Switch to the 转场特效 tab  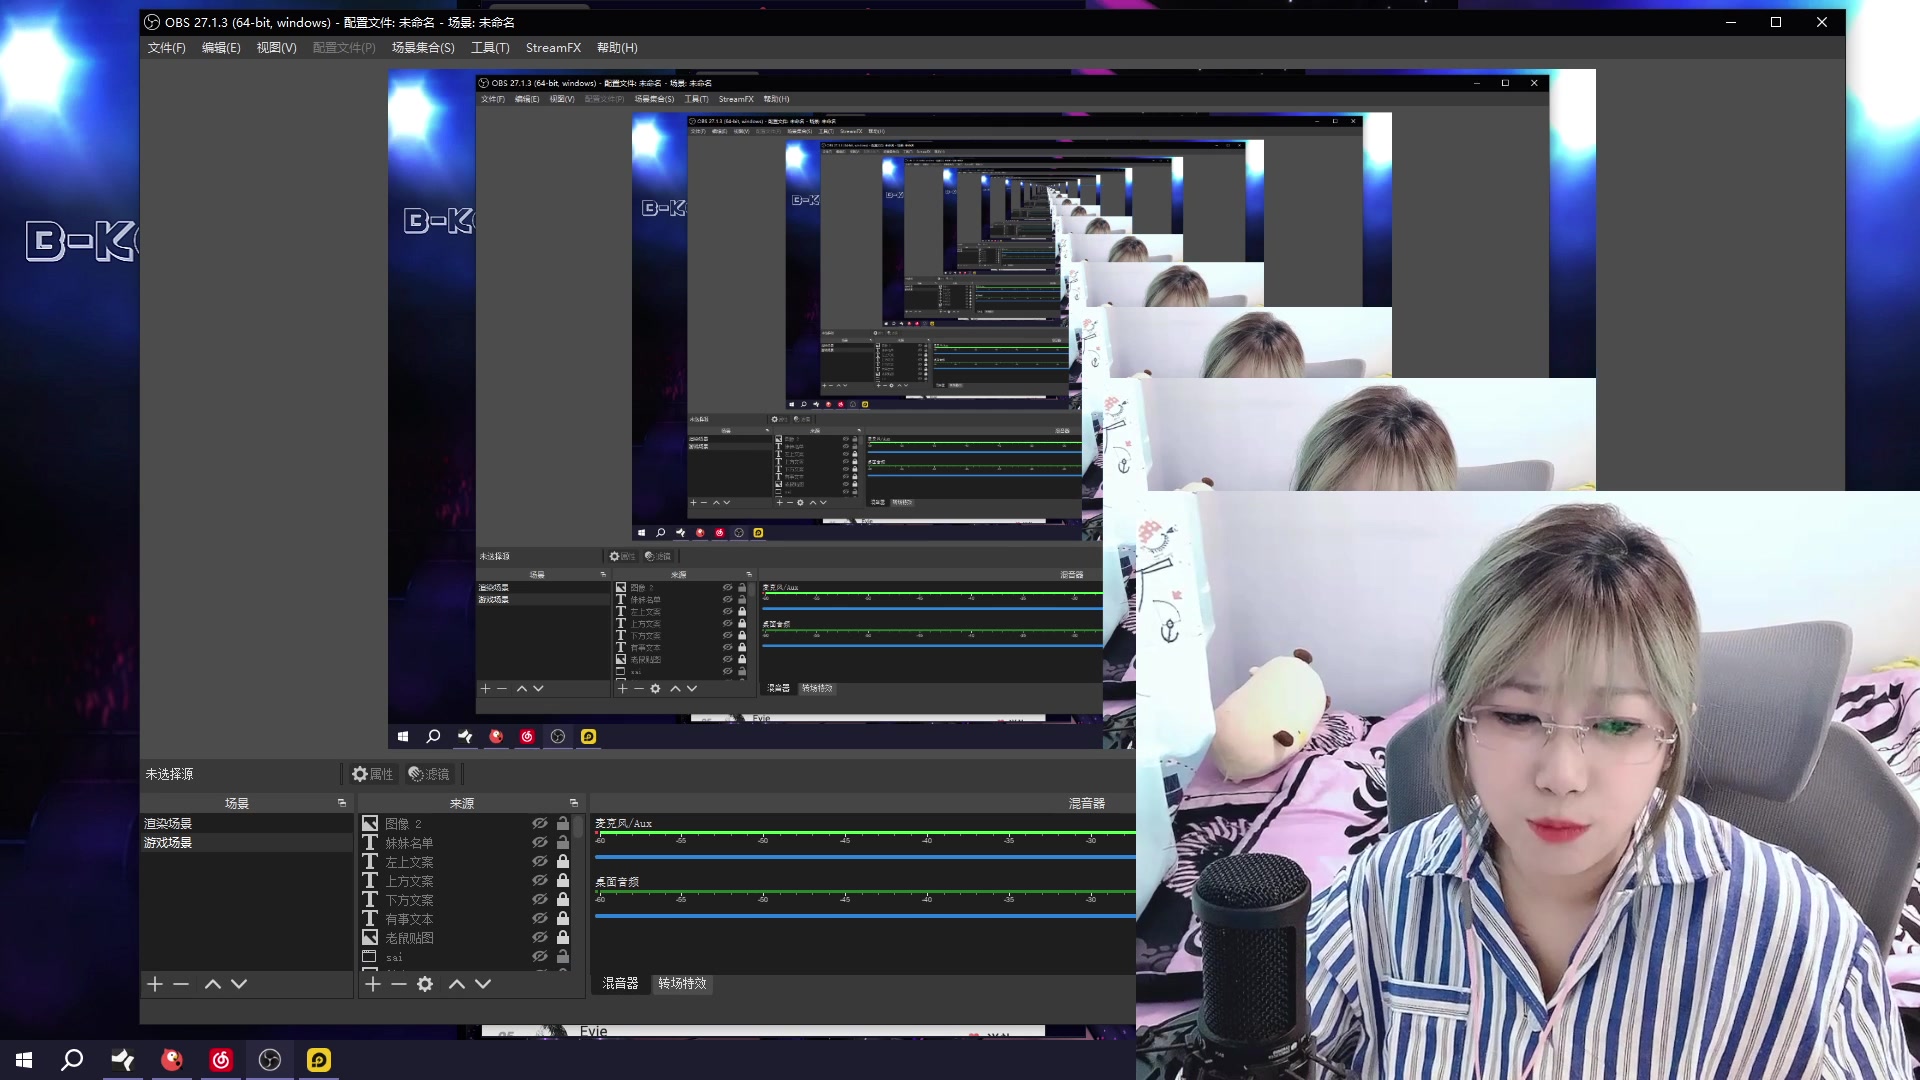(682, 983)
